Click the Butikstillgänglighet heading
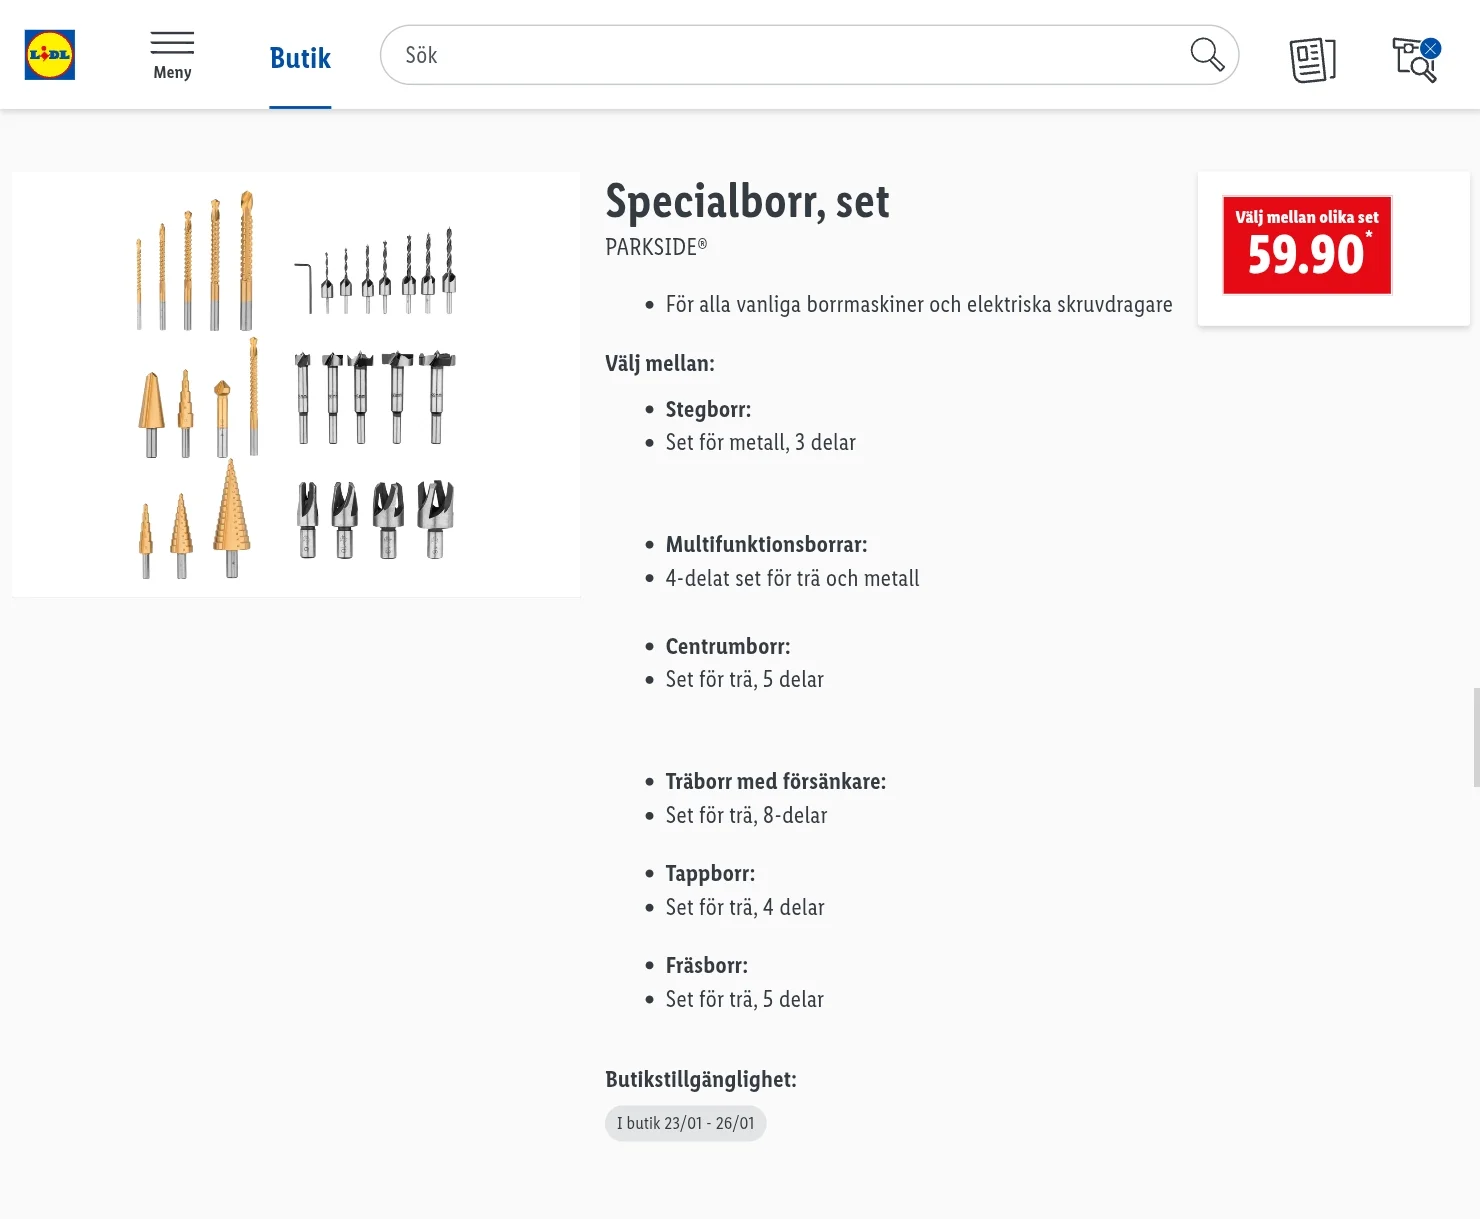The height and width of the screenshot is (1219, 1480). tap(701, 1079)
